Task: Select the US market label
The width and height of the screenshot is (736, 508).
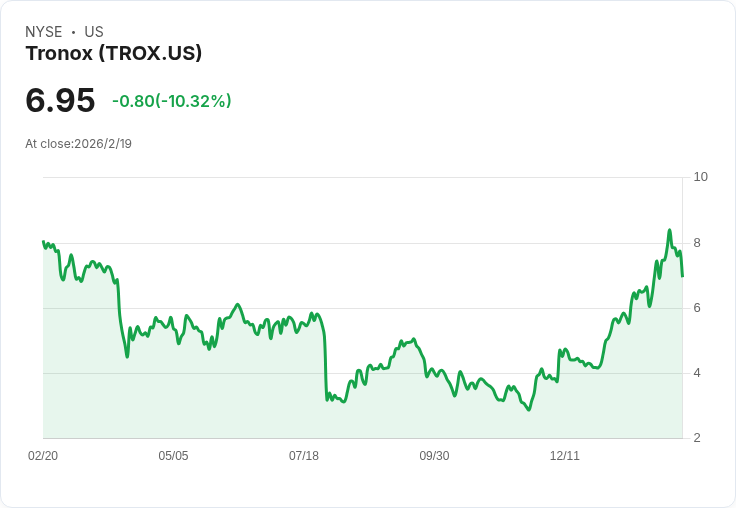Action: [94, 32]
